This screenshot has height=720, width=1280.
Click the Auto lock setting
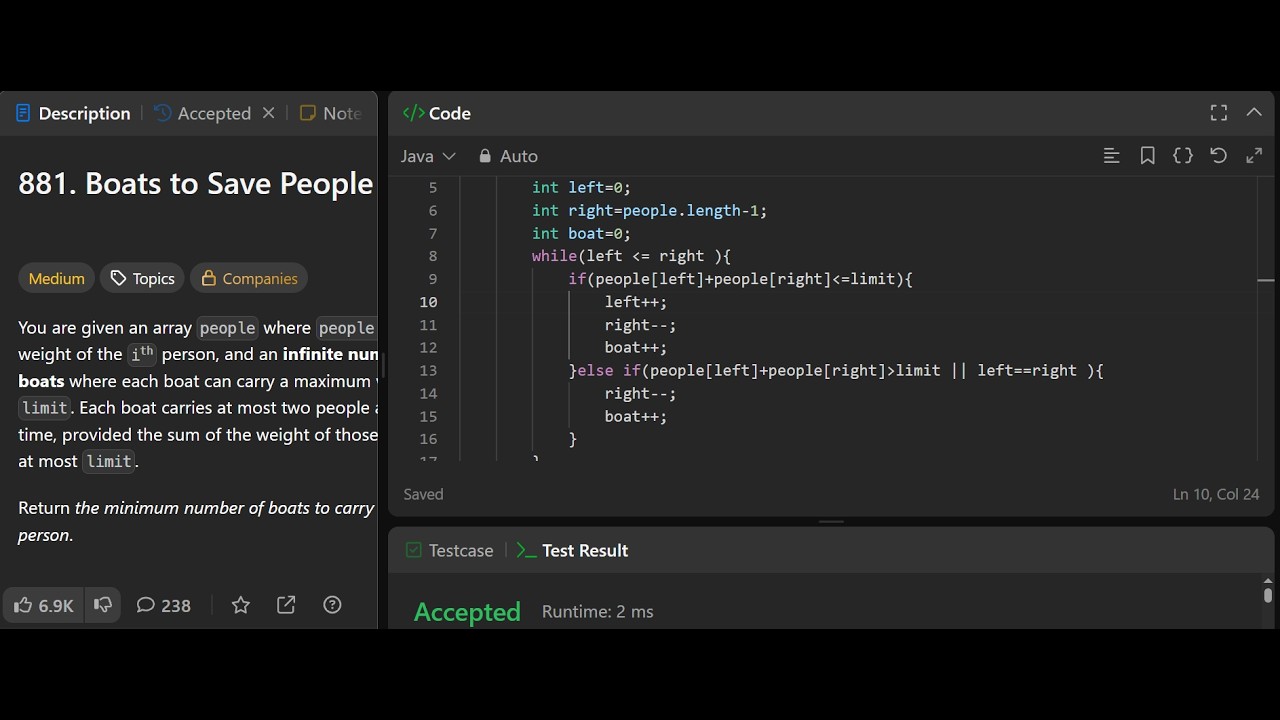(x=508, y=156)
